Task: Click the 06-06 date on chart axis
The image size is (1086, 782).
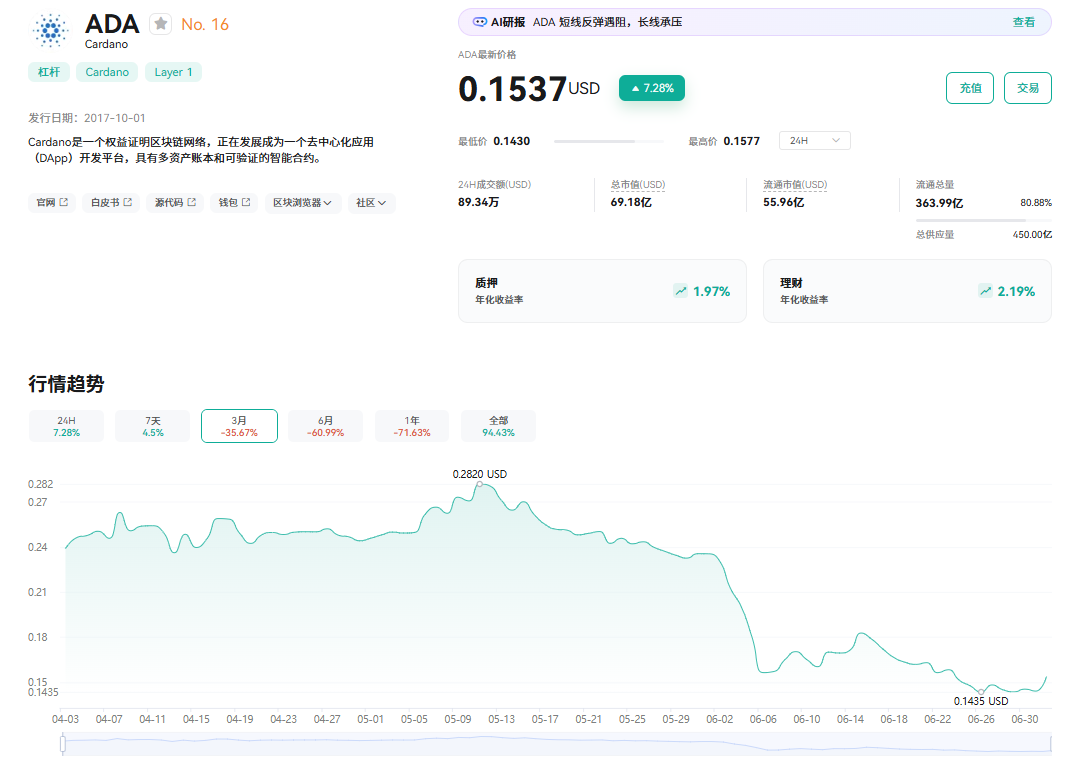Action: (763, 719)
